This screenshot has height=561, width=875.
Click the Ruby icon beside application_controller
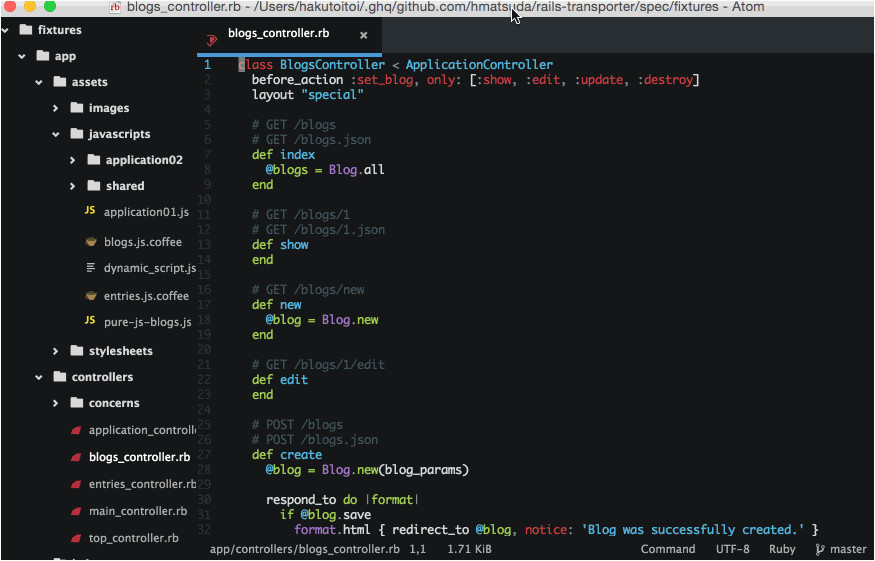(75, 430)
